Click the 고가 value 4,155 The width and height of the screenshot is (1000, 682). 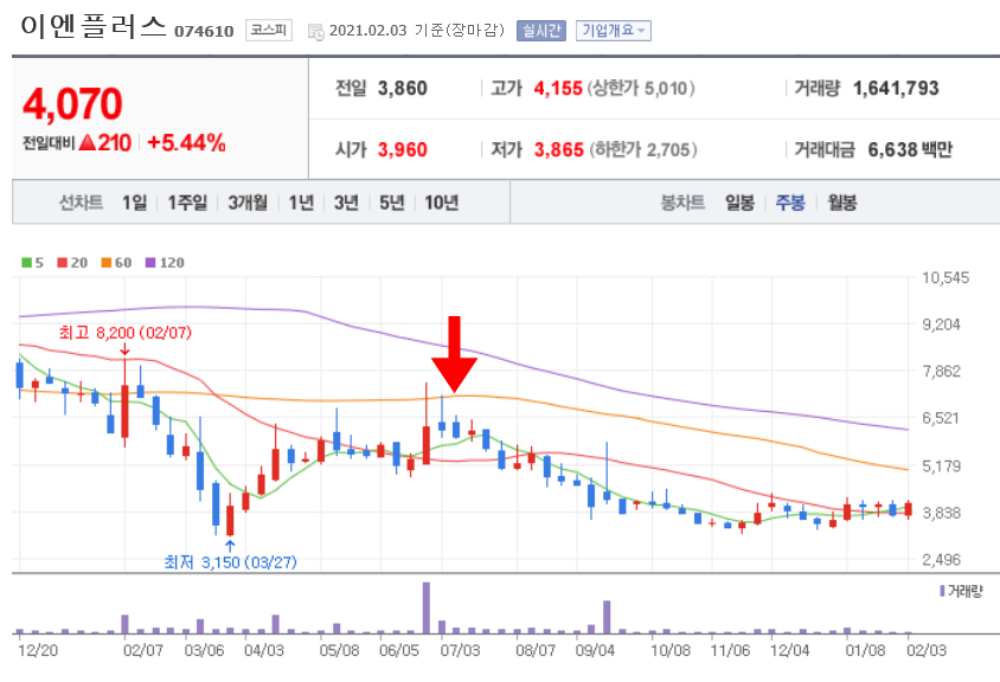(x=558, y=88)
